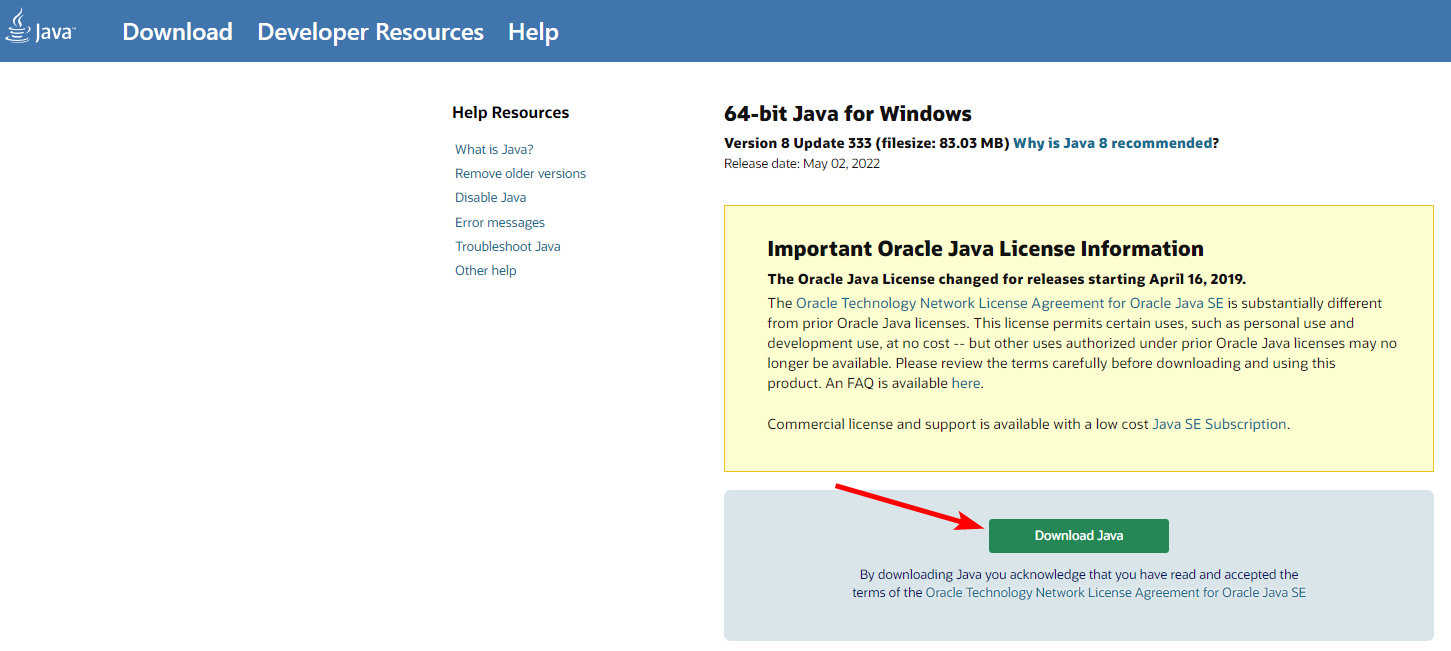Open the 'What is Java?' help link
Screen dimensions: 1451x651
point(494,149)
